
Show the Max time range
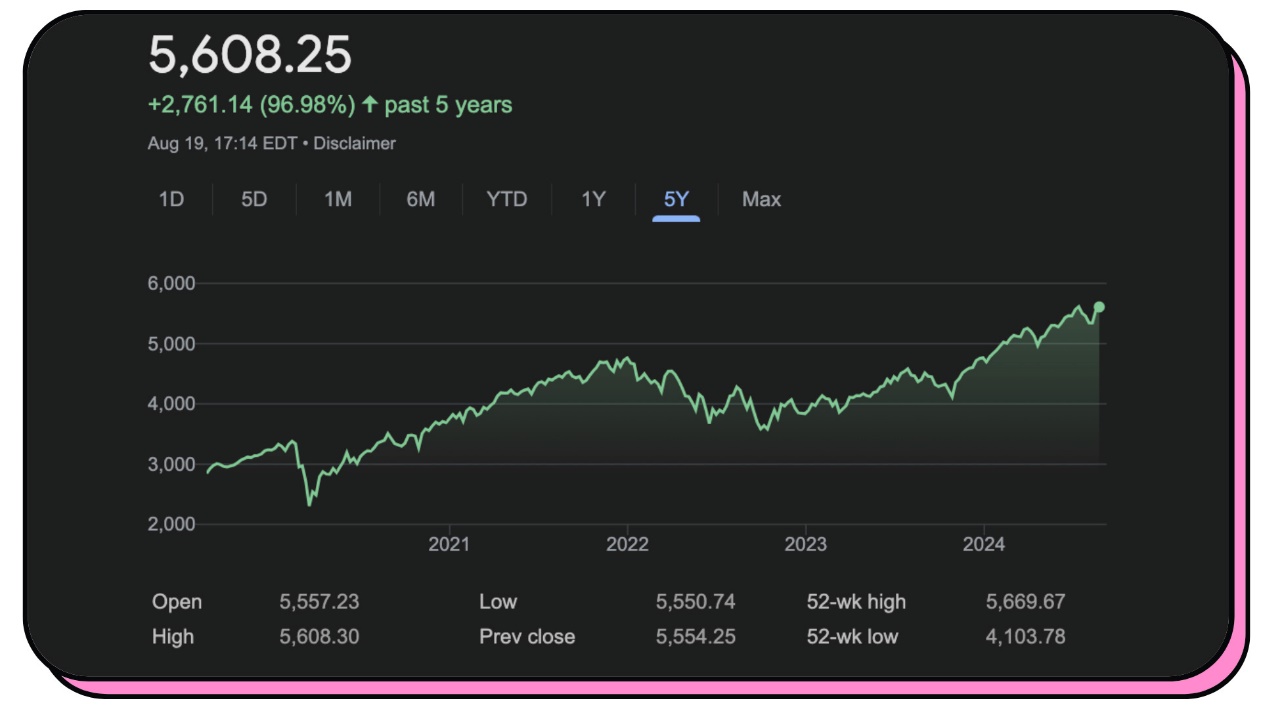[x=761, y=199]
